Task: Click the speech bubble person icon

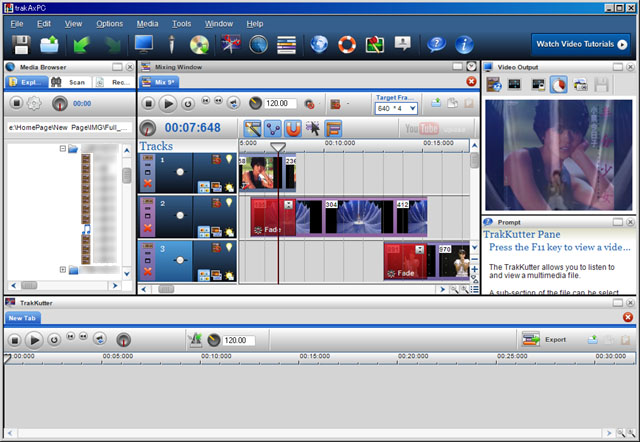Action: [x=403, y=44]
